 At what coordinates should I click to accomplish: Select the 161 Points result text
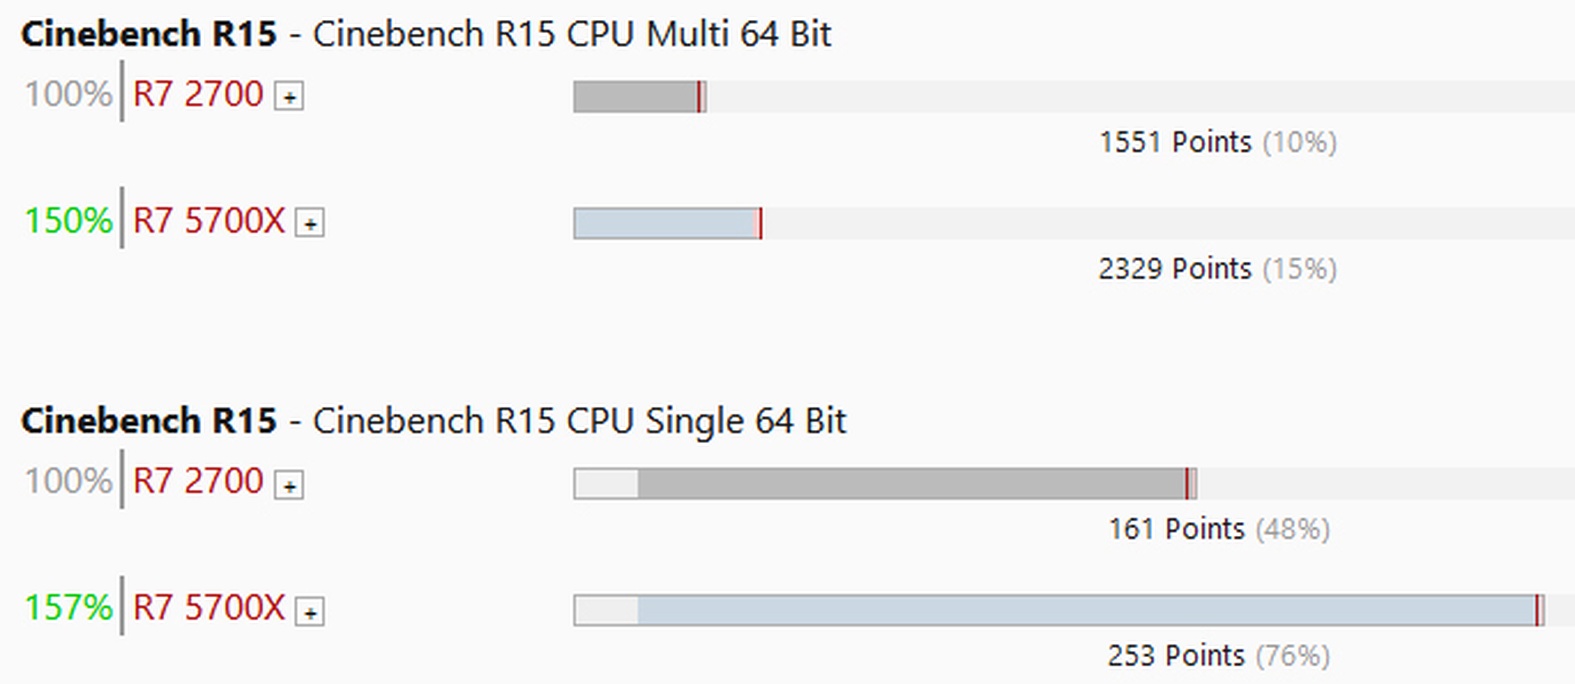[x=1176, y=529]
